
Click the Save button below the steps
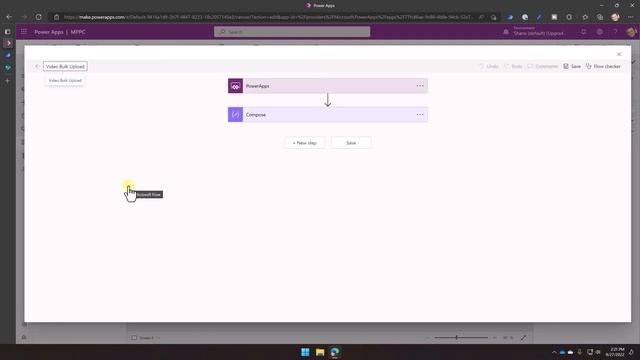click(351, 143)
